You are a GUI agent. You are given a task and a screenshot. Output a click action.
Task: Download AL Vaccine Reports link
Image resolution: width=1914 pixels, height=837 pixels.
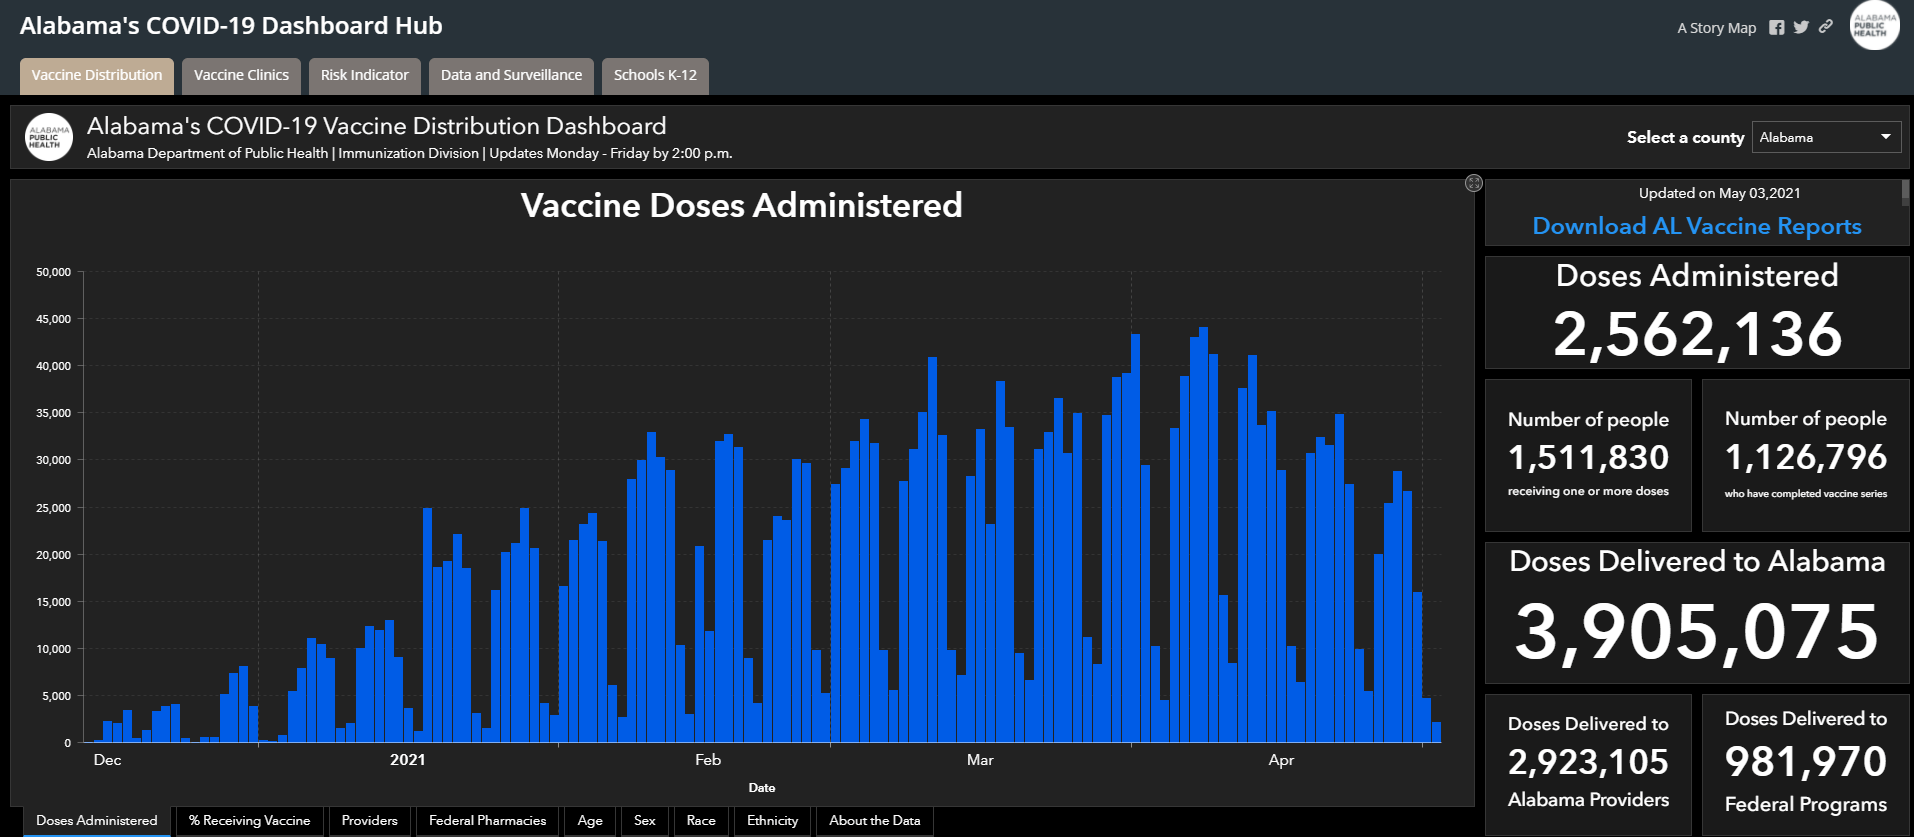[x=1697, y=226]
